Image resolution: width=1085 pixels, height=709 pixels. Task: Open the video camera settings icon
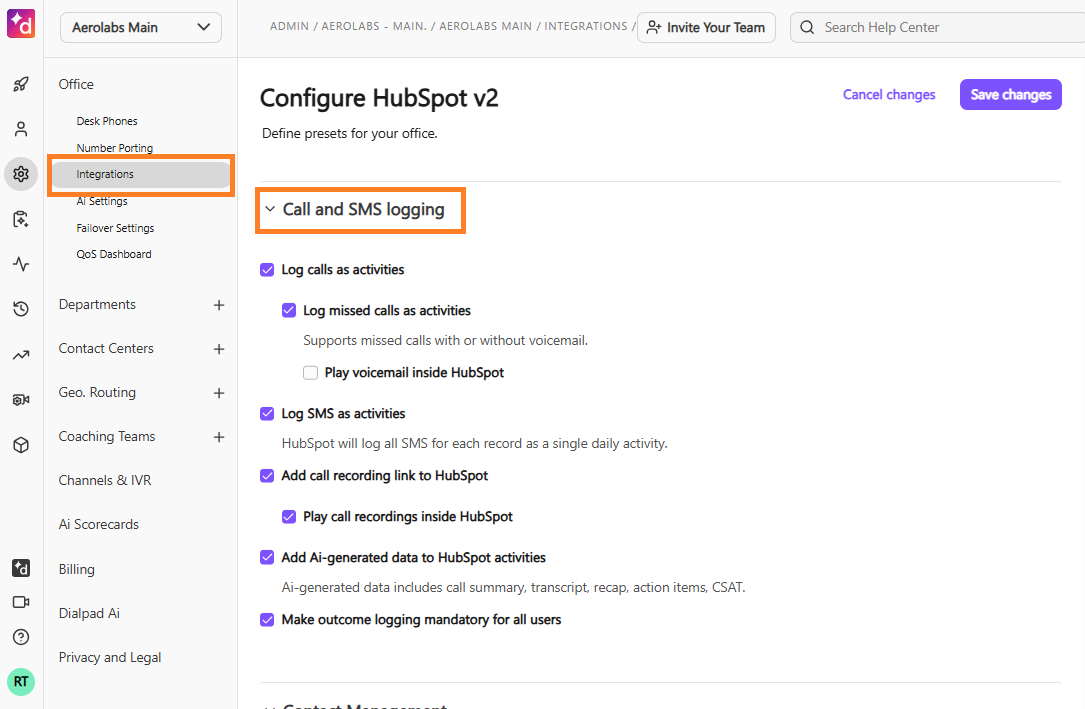[x=21, y=400]
